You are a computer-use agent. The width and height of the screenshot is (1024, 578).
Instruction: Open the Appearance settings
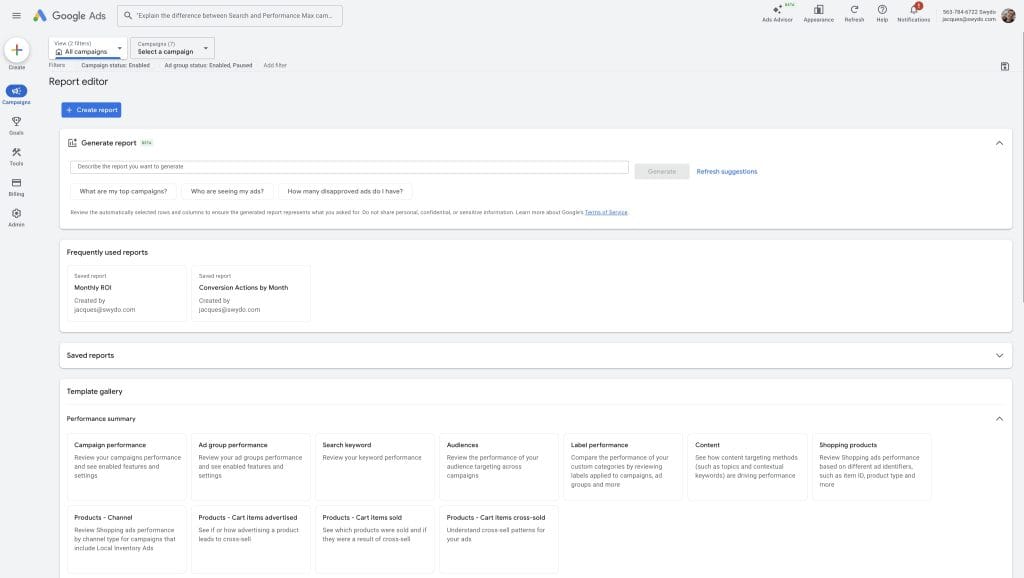point(818,12)
